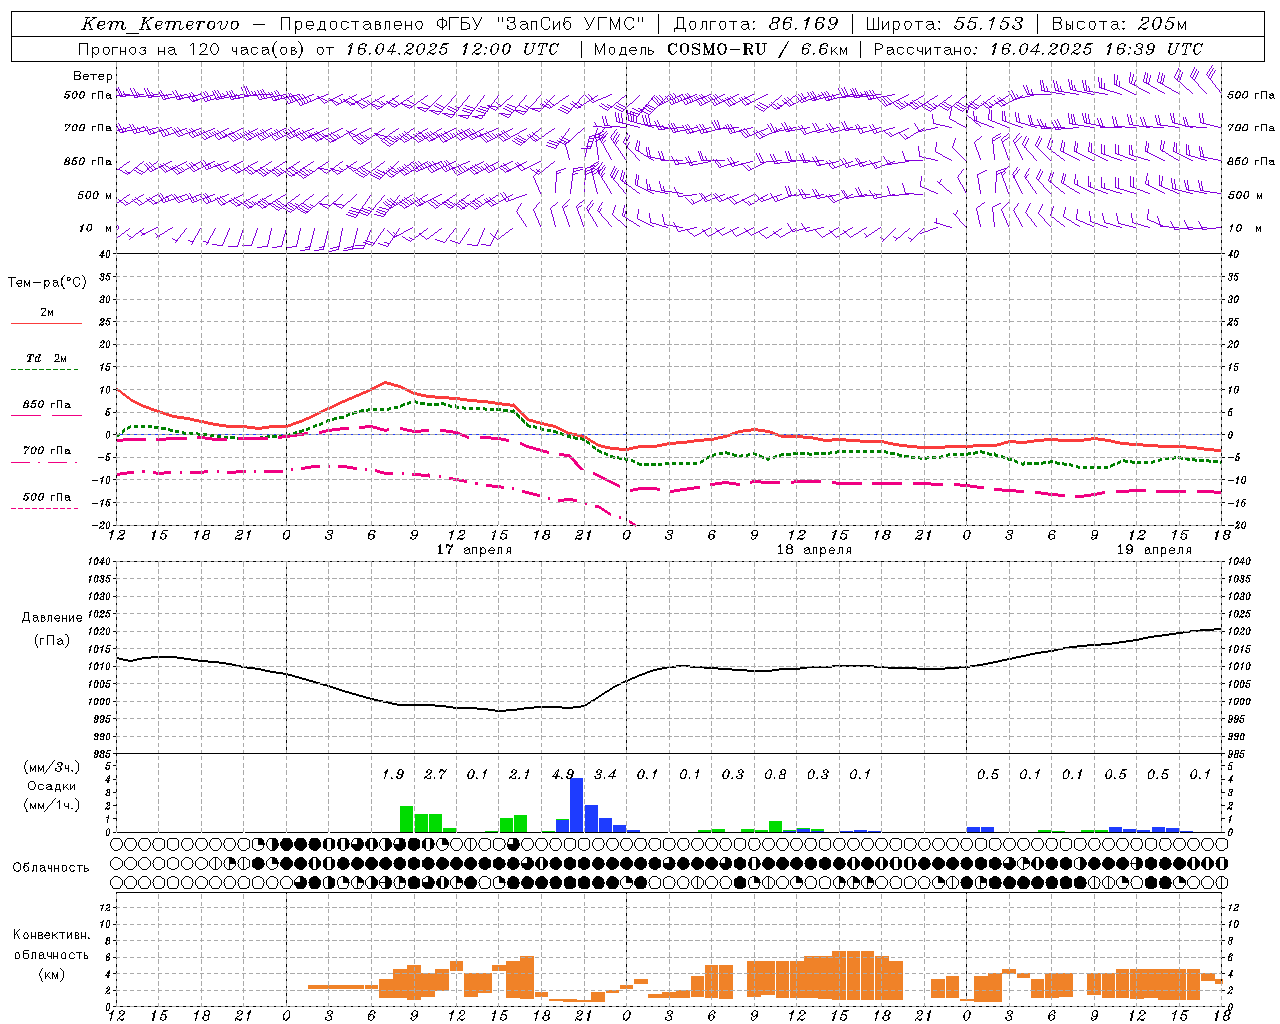The image size is (1280, 1024).
Task: Click the dashed line sample under the 500 гПа temperature legend
Action: 45,509
